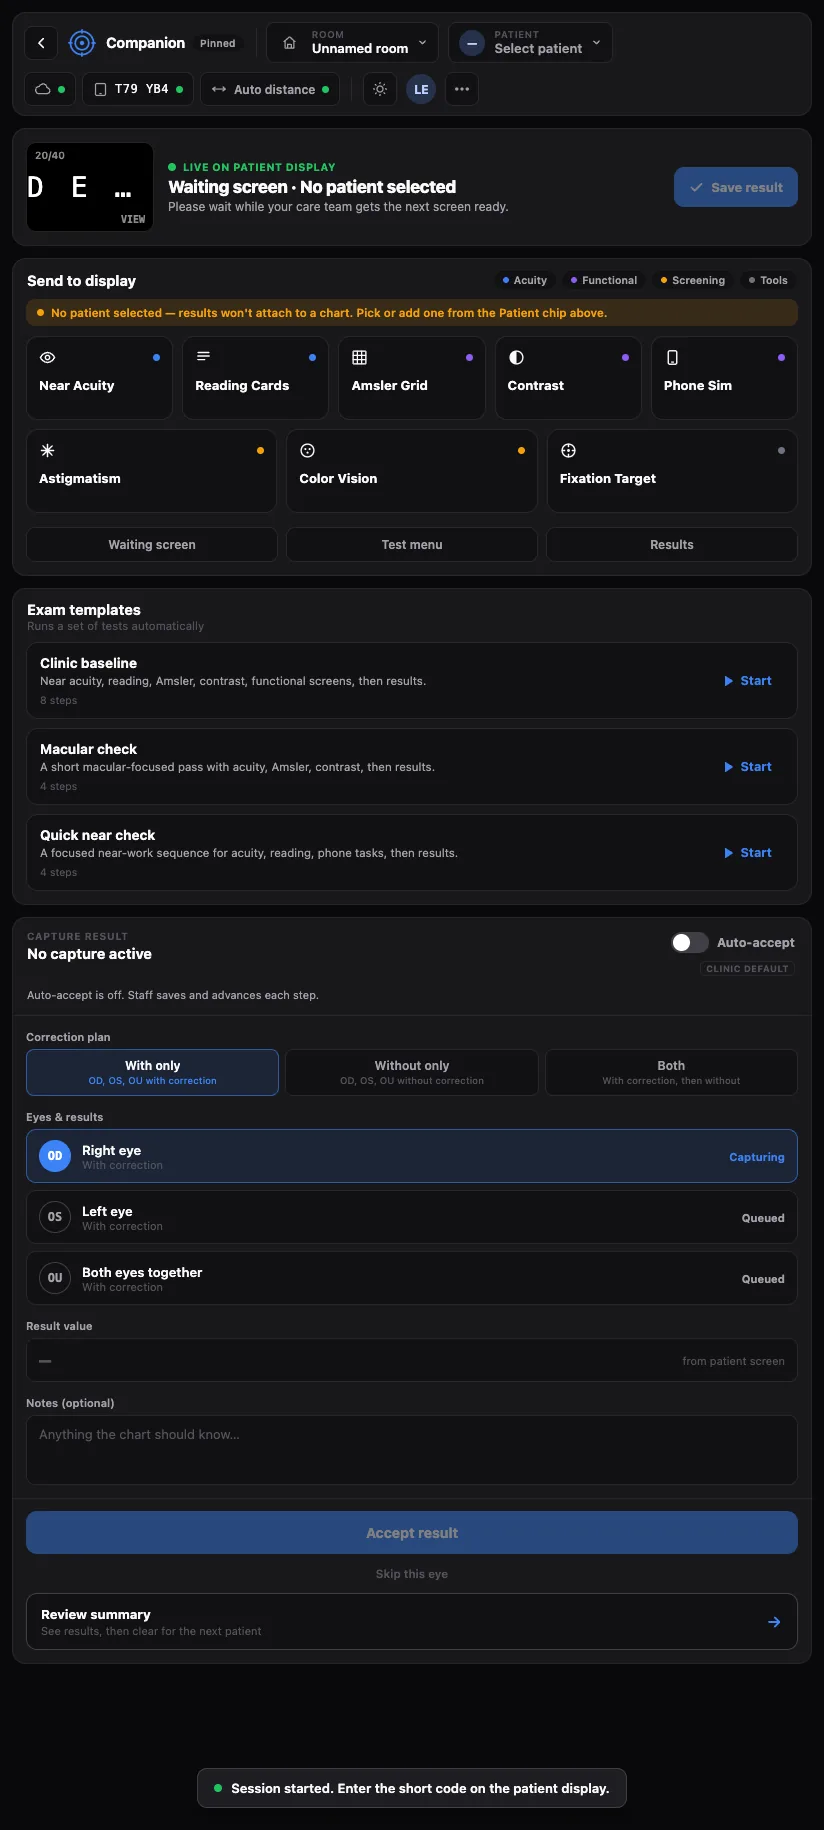Screen dimensions: 824x1830
Task: Click the LE user avatar
Action: [421, 89]
